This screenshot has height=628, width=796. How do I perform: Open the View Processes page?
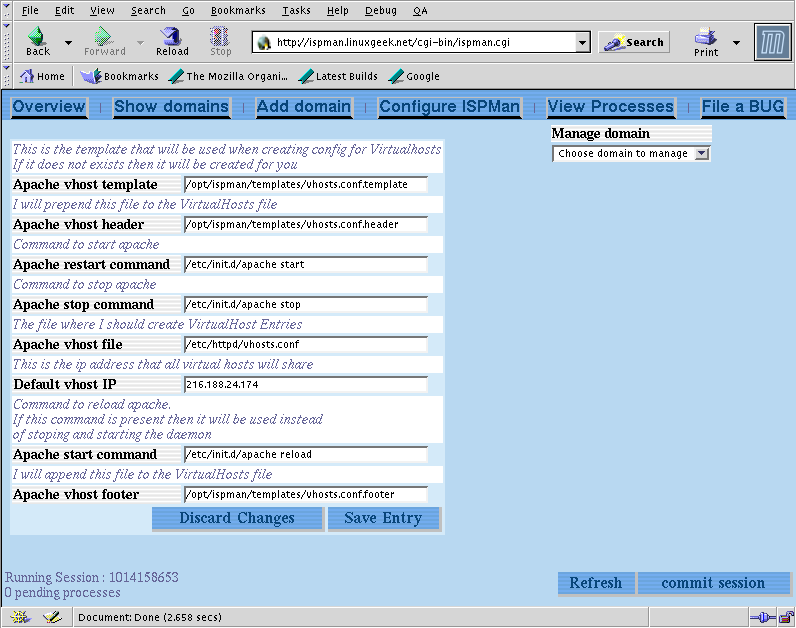pos(611,107)
